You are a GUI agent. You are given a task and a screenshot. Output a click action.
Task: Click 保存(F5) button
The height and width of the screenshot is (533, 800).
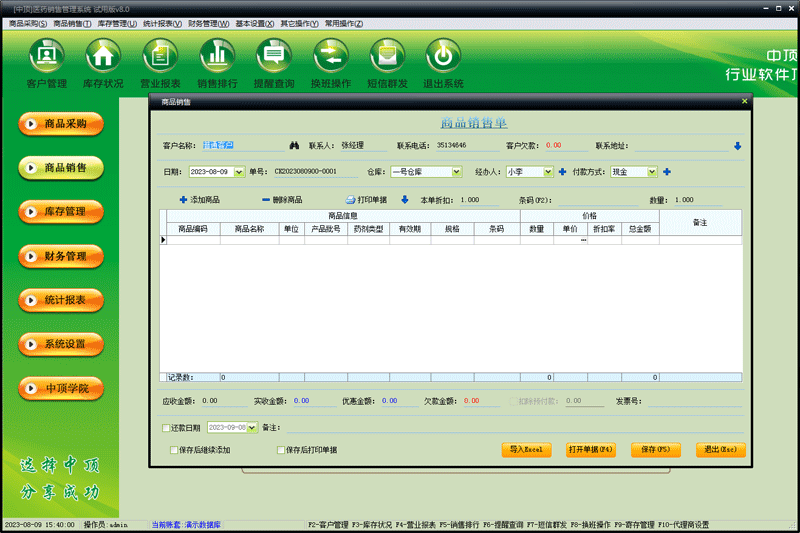click(x=656, y=450)
